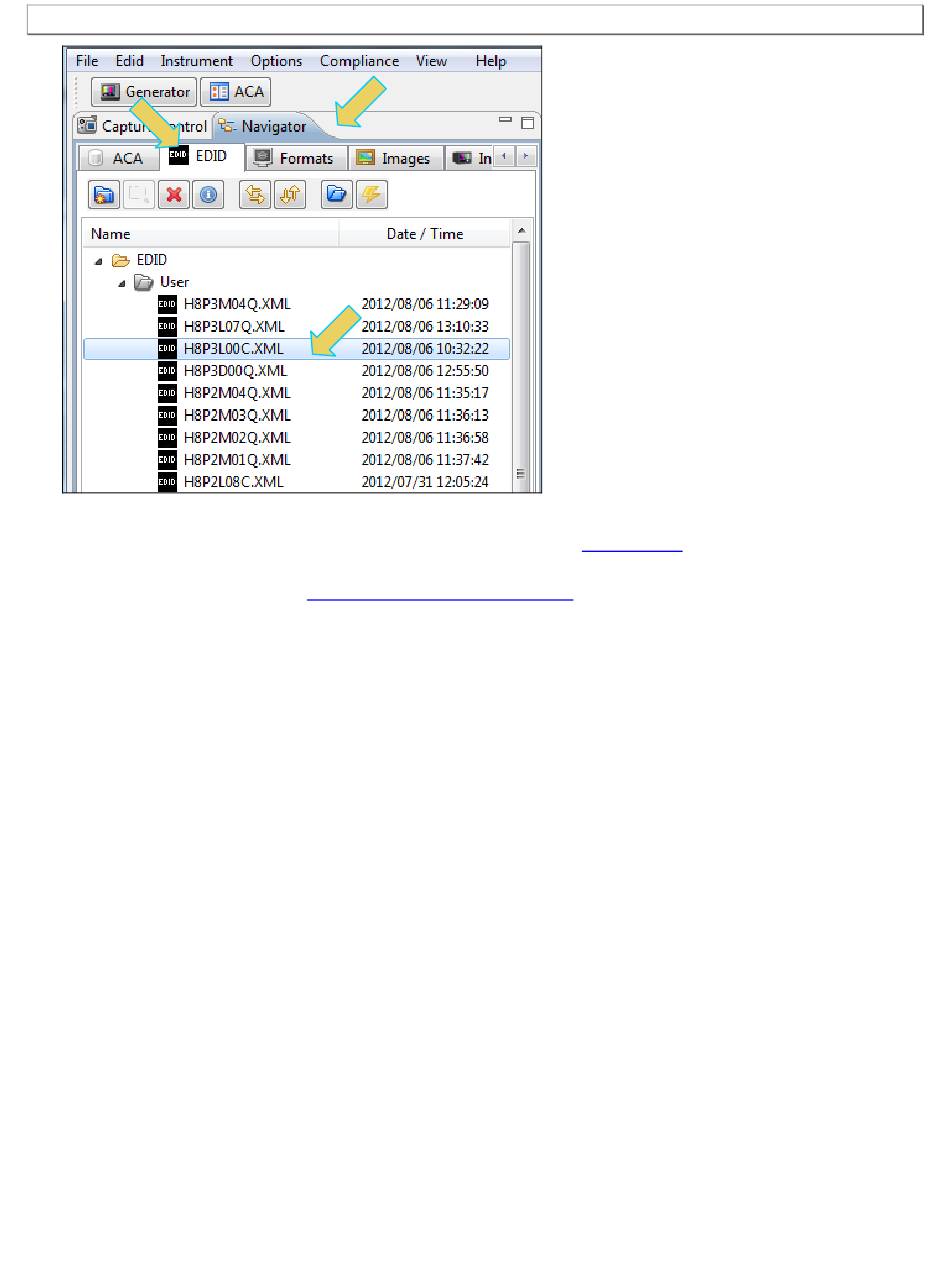The height and width of the screenshot is (1267, 950).
Task: Open the Compliance menu
Action: (x=359, y=61)
